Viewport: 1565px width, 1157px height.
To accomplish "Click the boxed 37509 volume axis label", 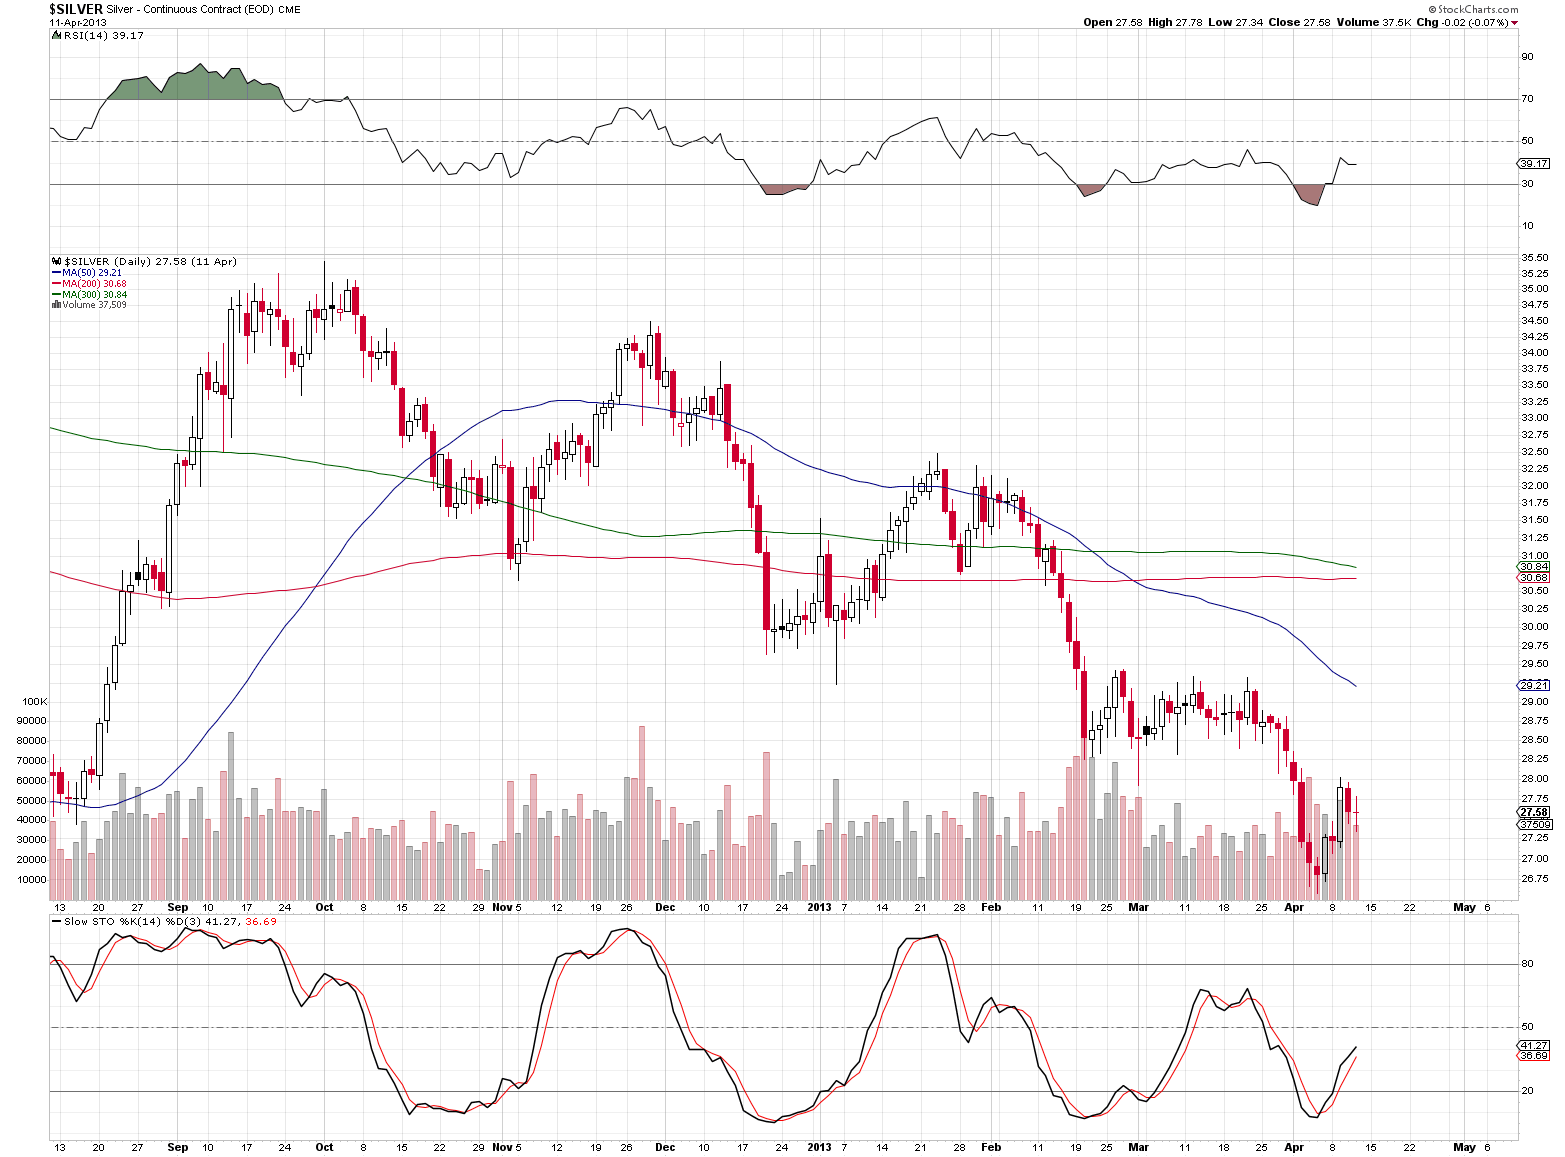I will point(1533,824).
